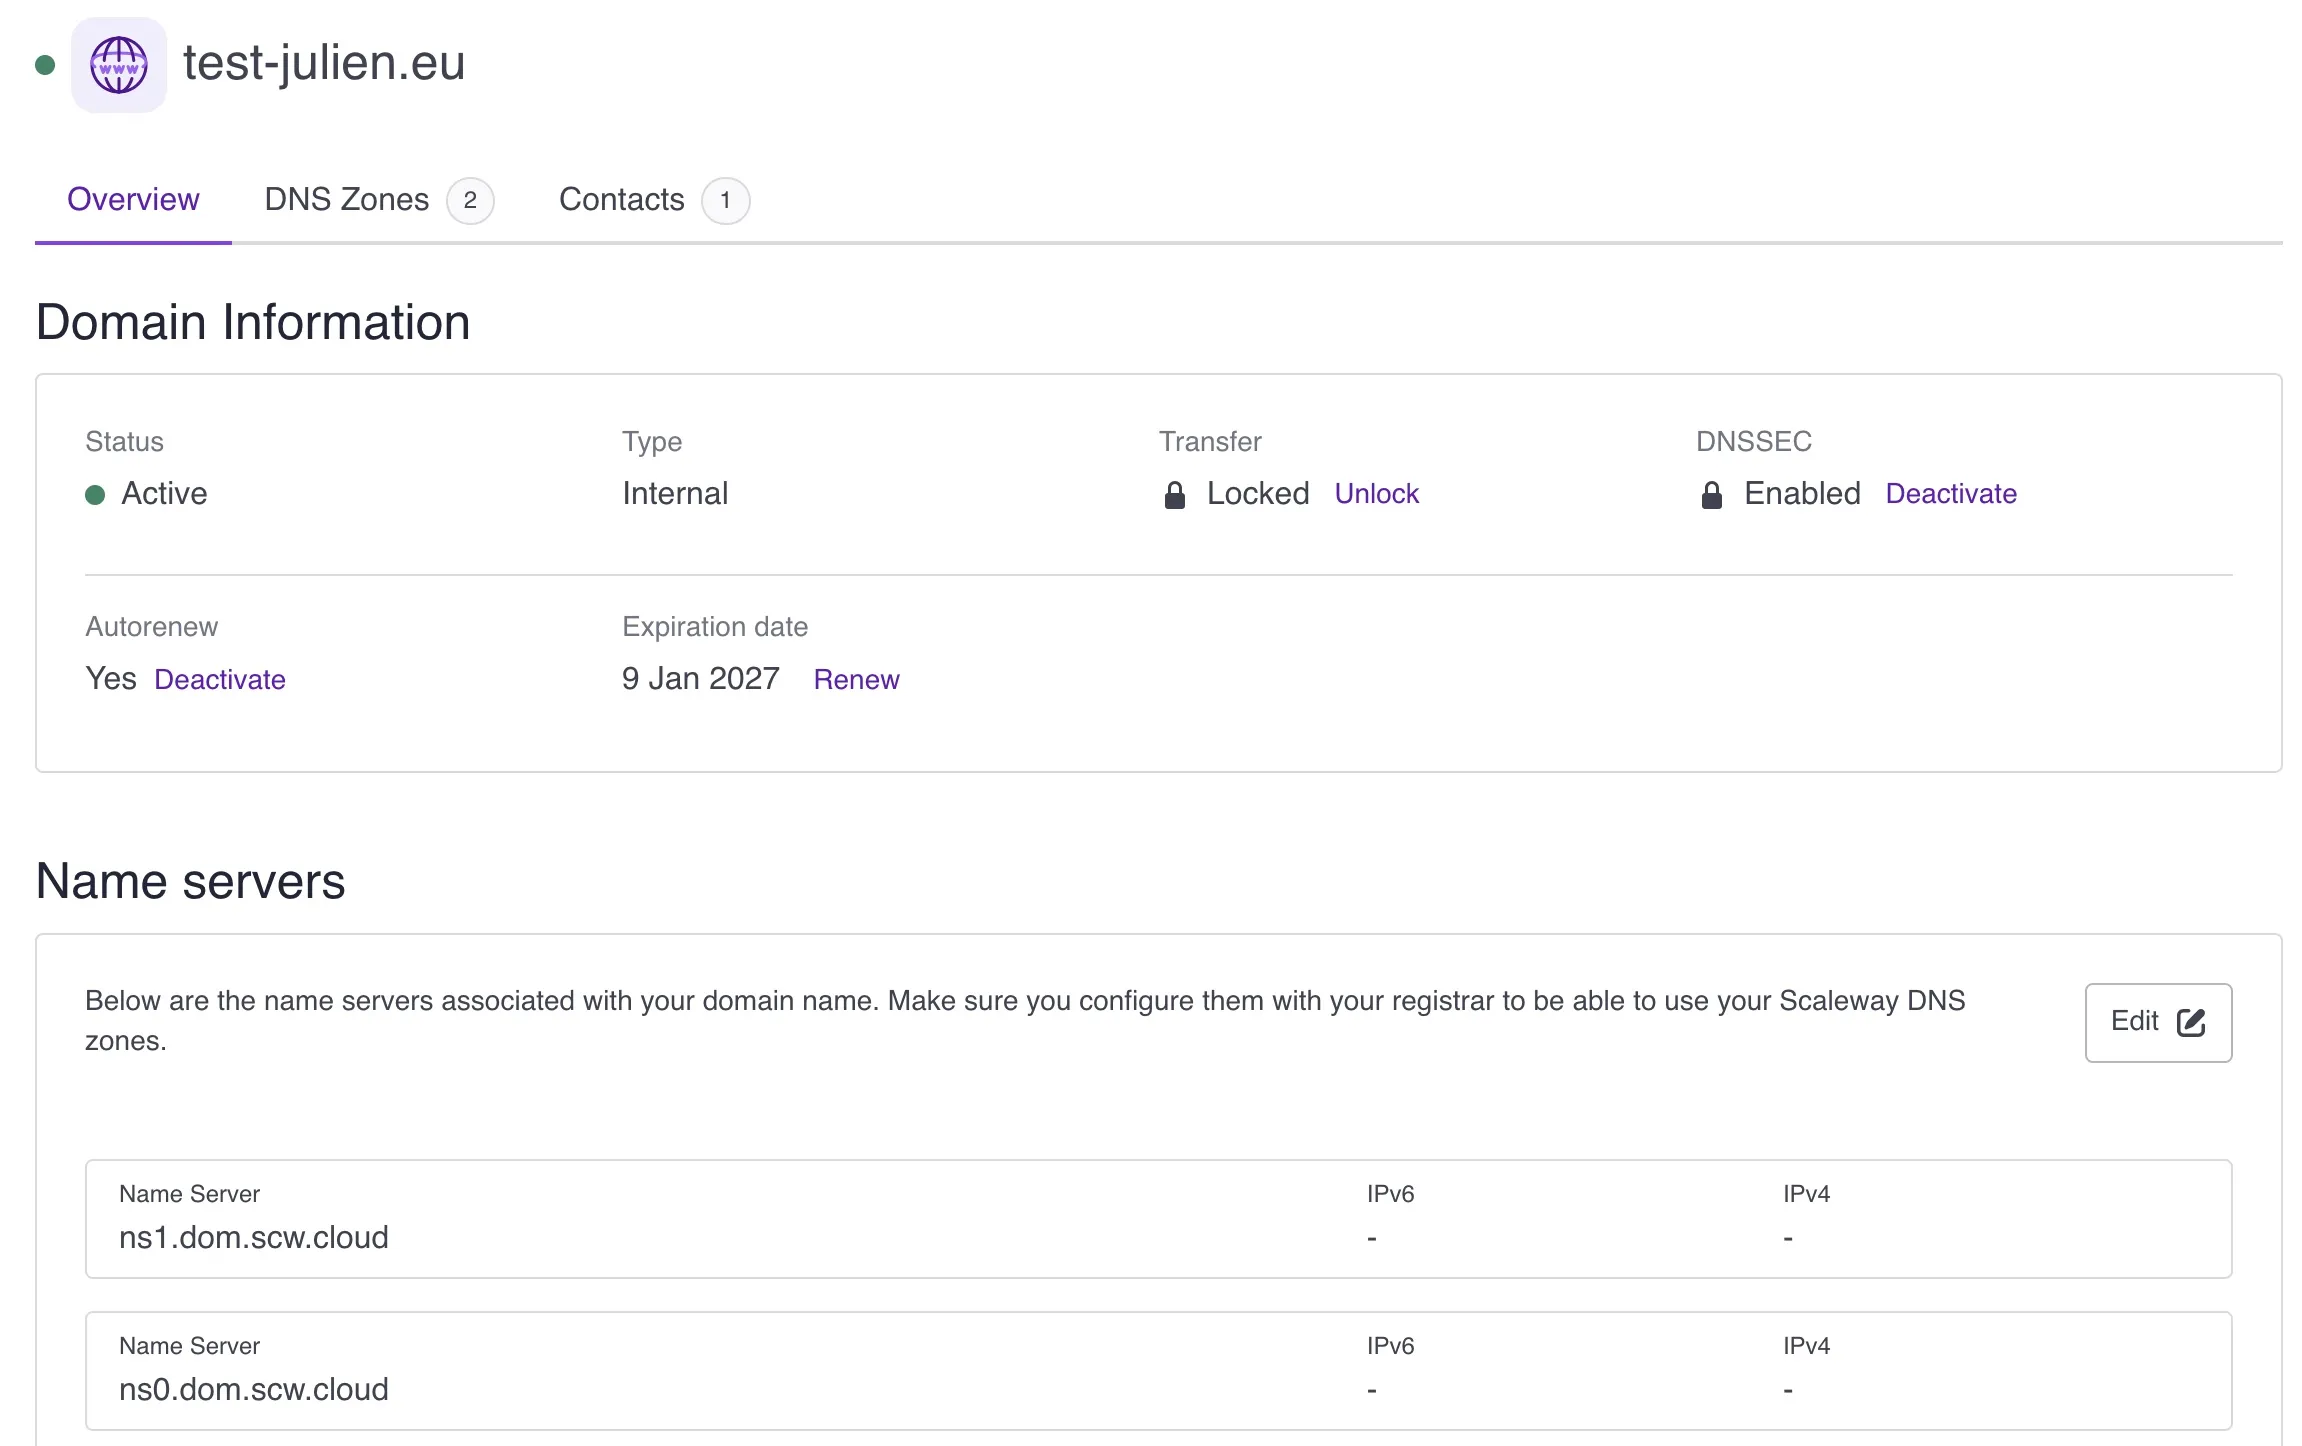Image resolution: width=2302 pixels, height=1446 pixels.
Task: Deactivate autorenew for test-julien.eu
Action: (220, 679)
